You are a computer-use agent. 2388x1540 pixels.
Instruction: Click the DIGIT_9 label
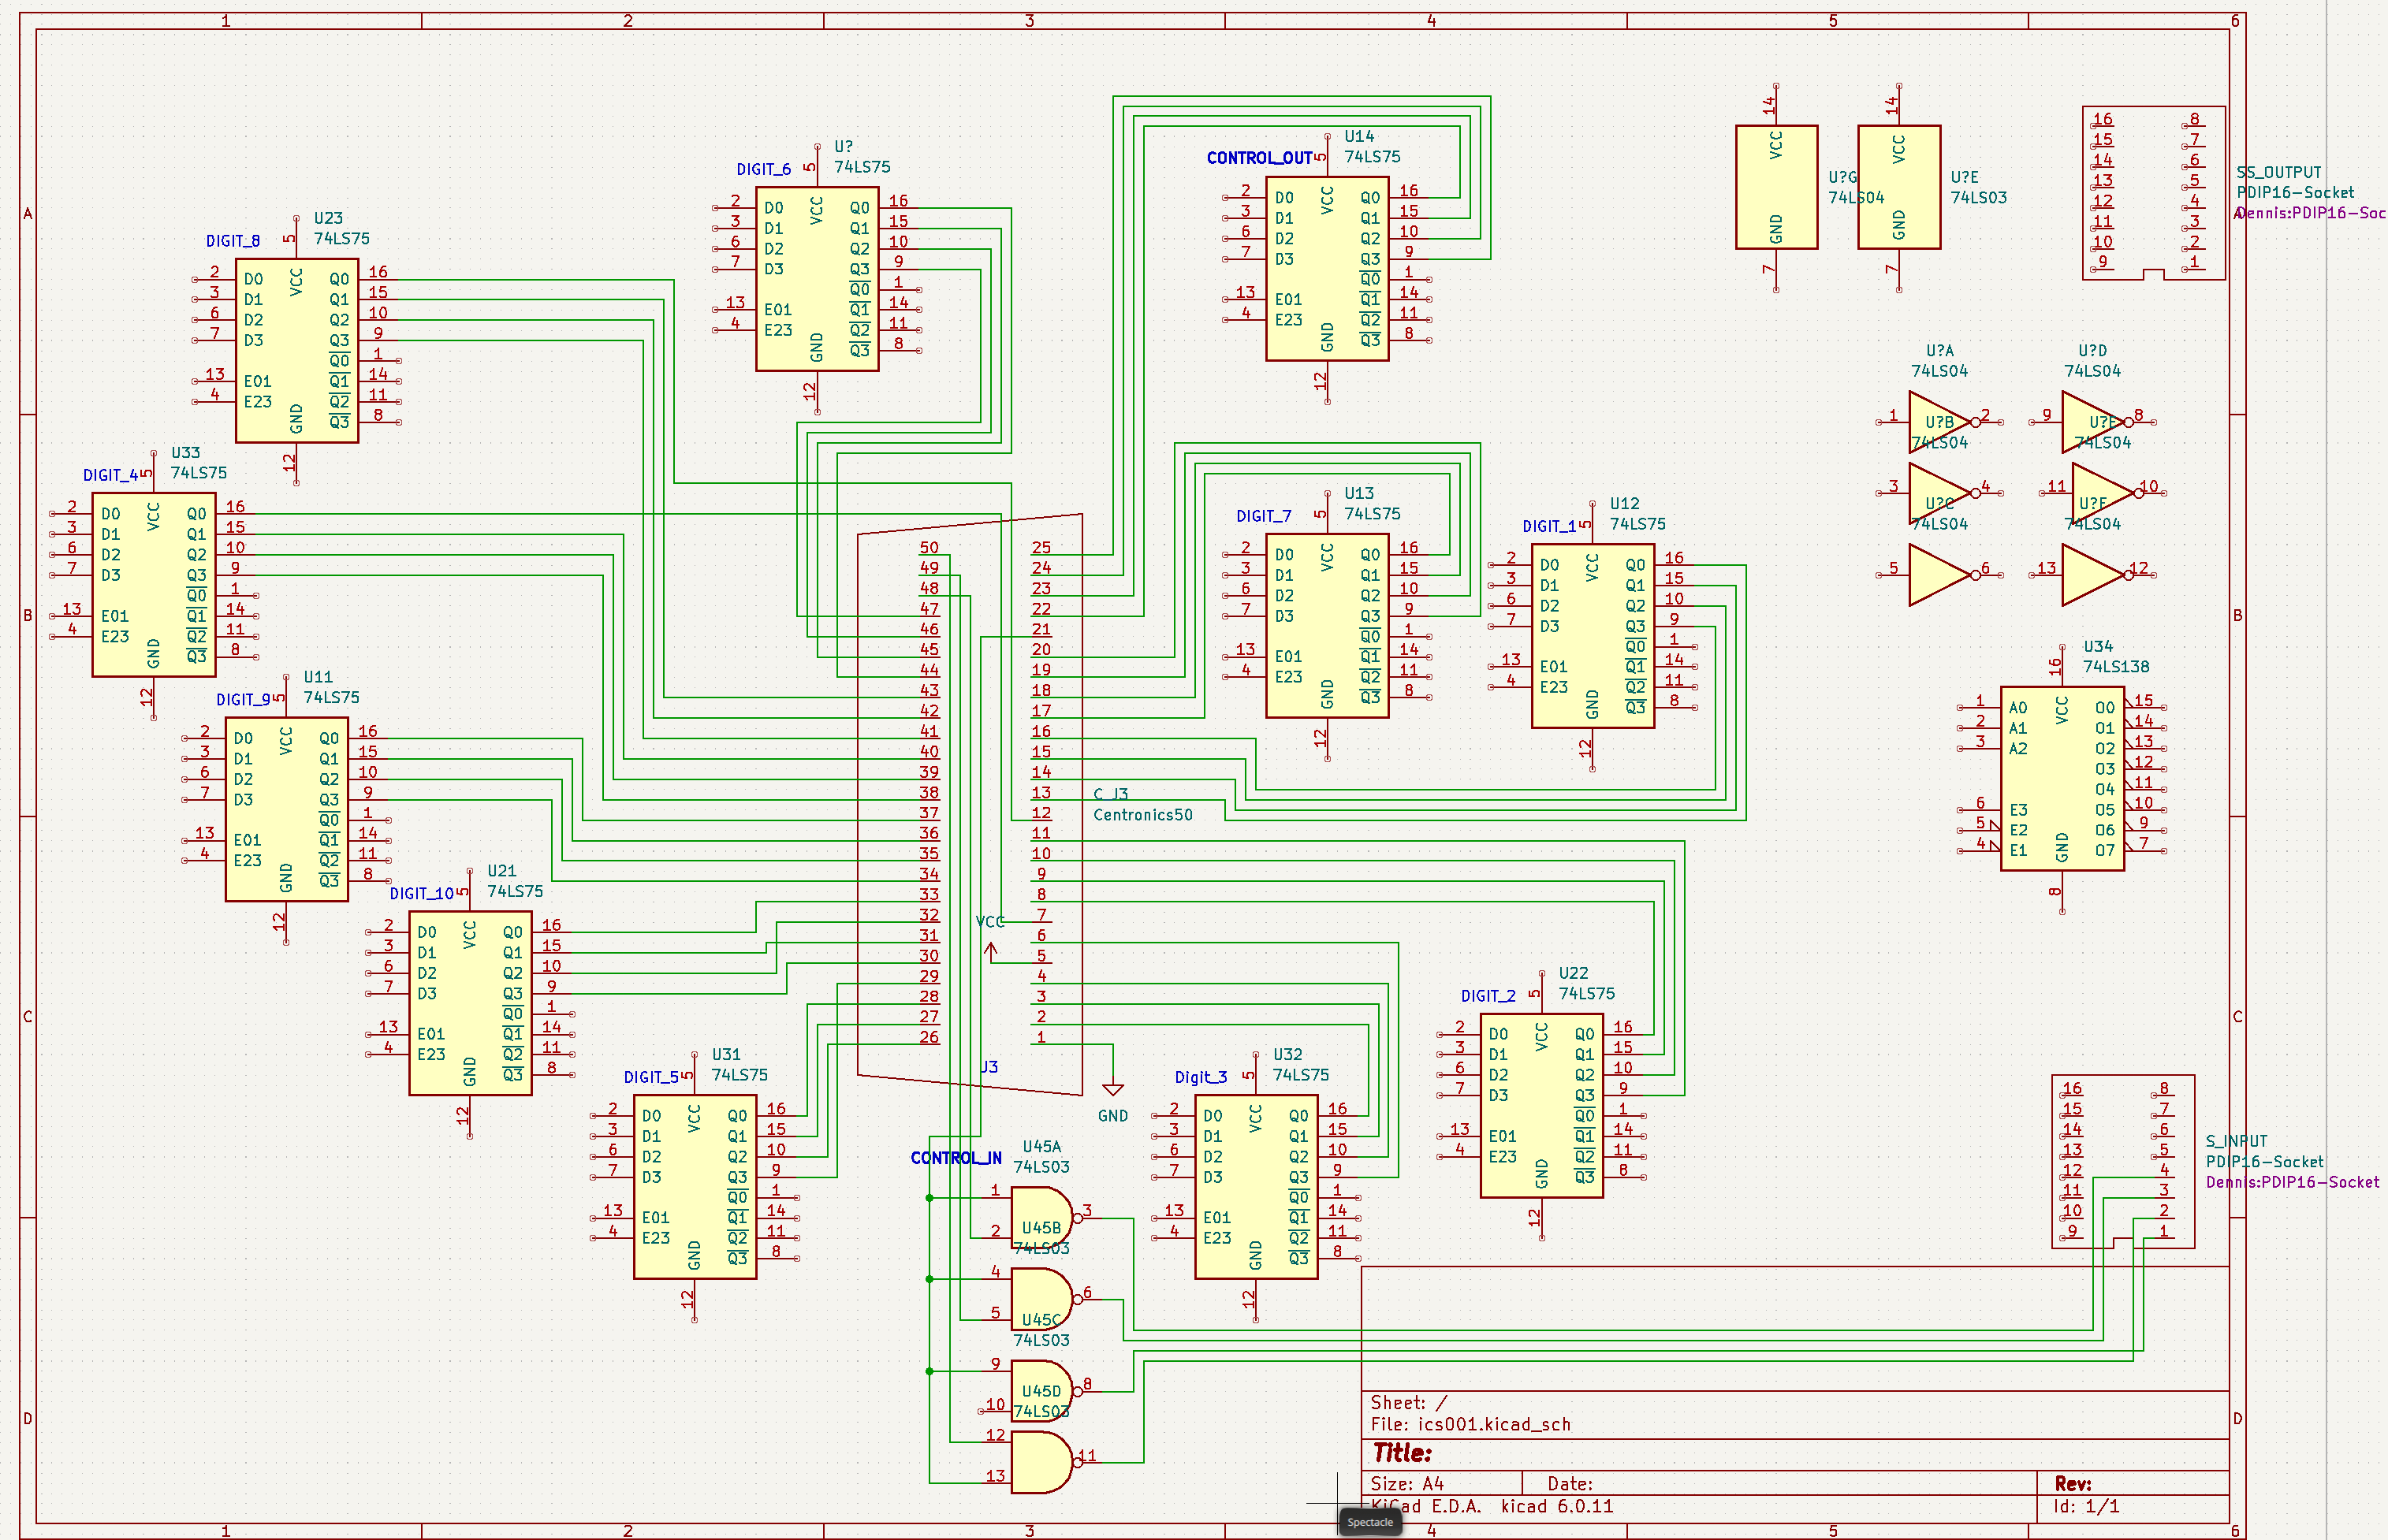point(244,700)
